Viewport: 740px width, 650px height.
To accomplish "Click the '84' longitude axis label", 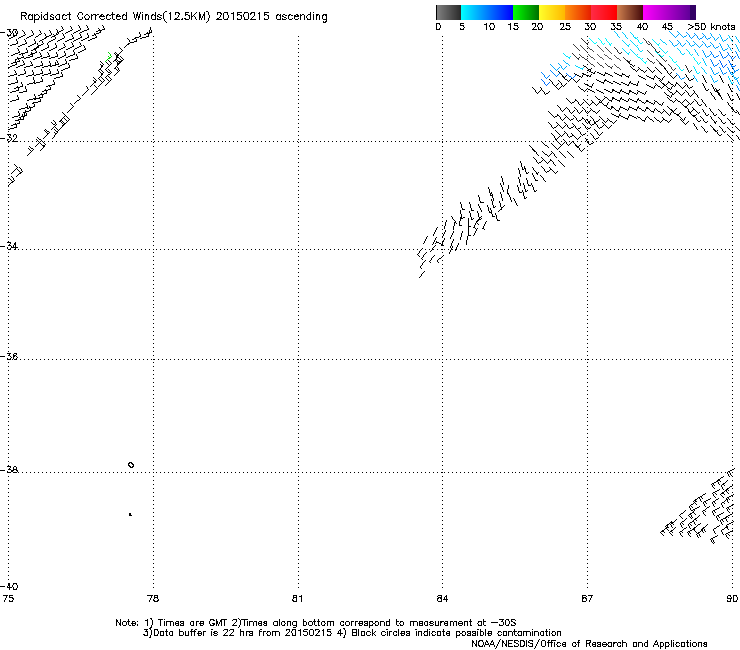I will click(x=442, y=599).
